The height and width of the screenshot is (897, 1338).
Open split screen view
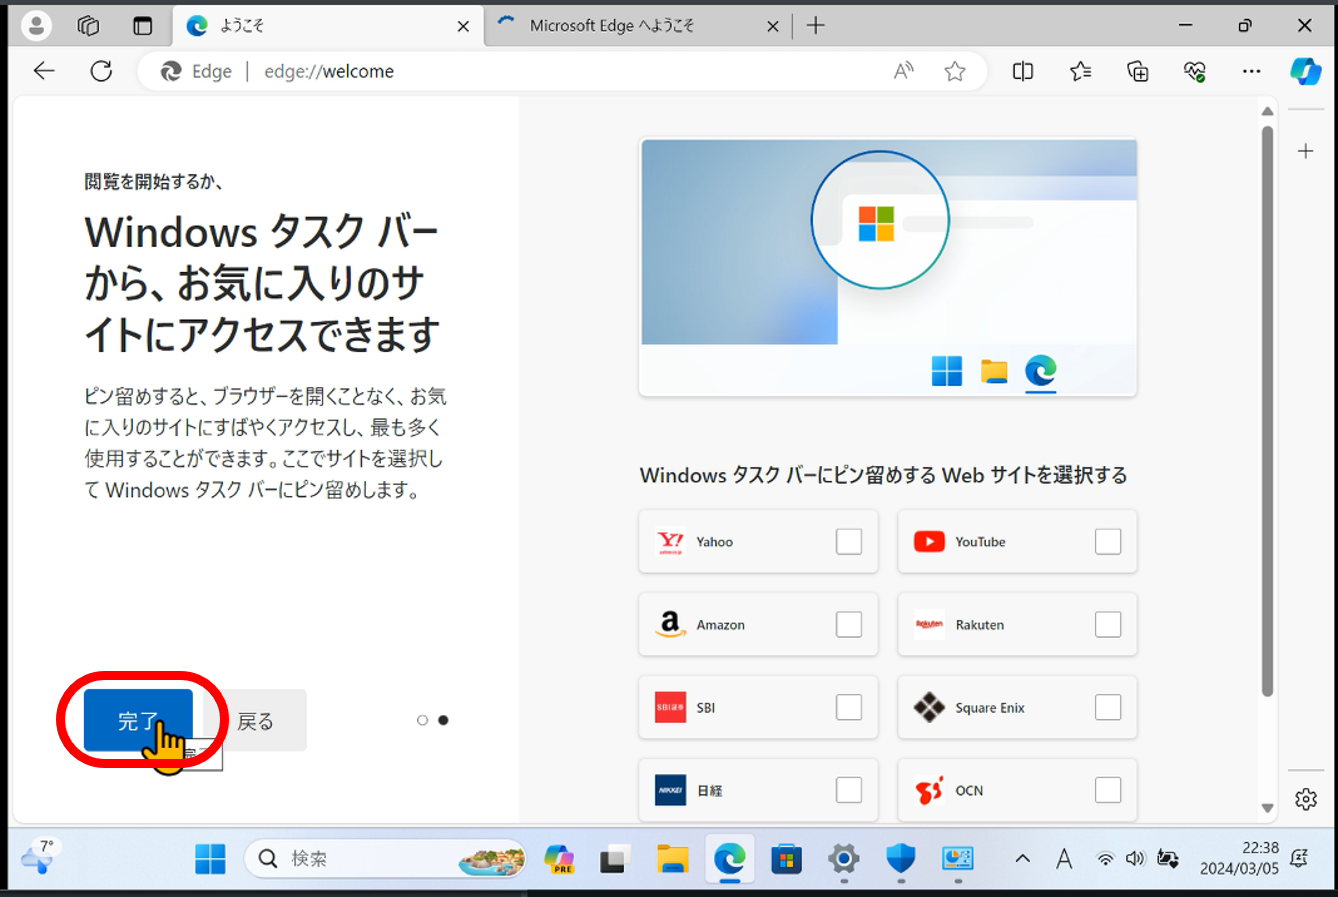click(x=1022, y=71)
